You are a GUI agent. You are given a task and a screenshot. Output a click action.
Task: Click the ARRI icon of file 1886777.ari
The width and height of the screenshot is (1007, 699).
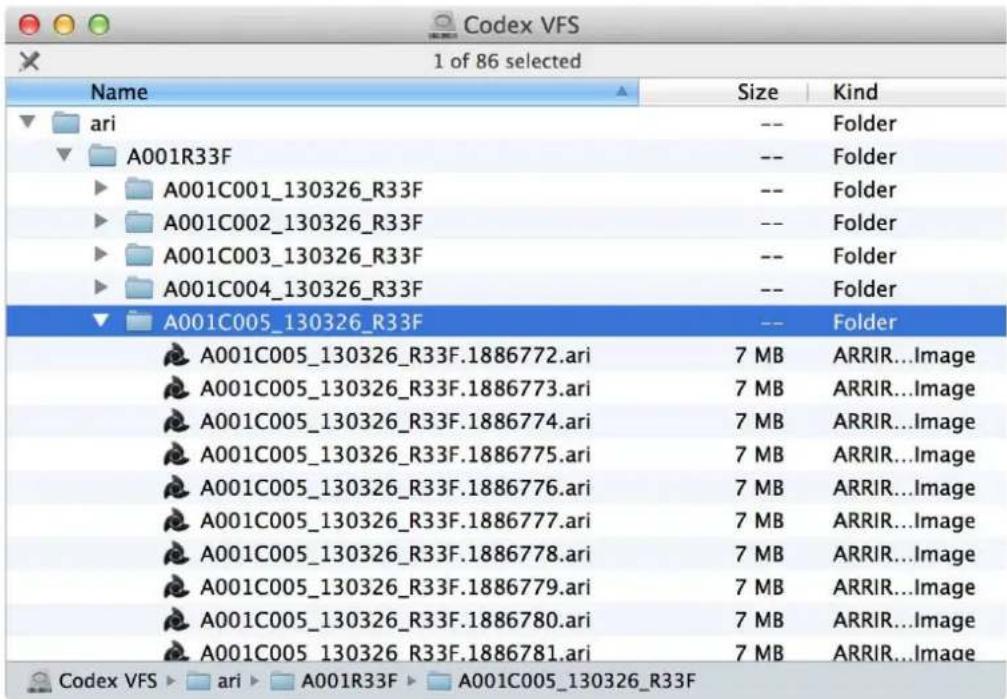point(176,521)
